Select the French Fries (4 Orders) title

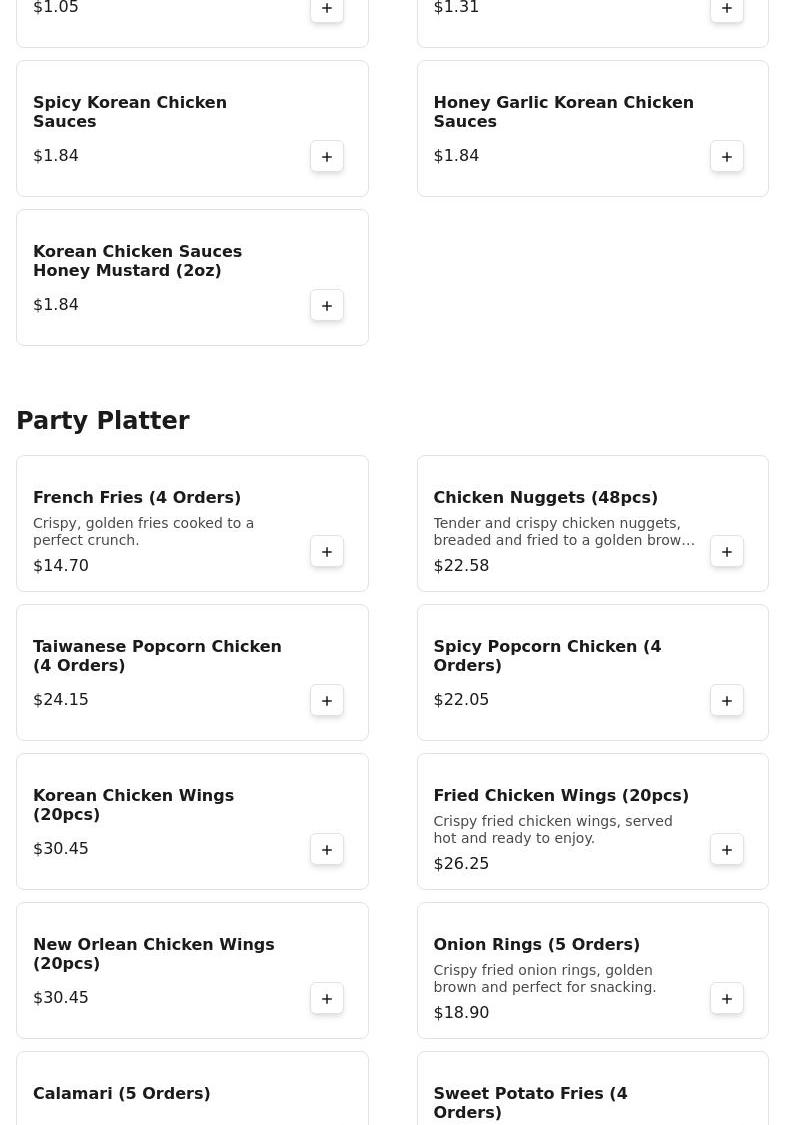(137, 497)
